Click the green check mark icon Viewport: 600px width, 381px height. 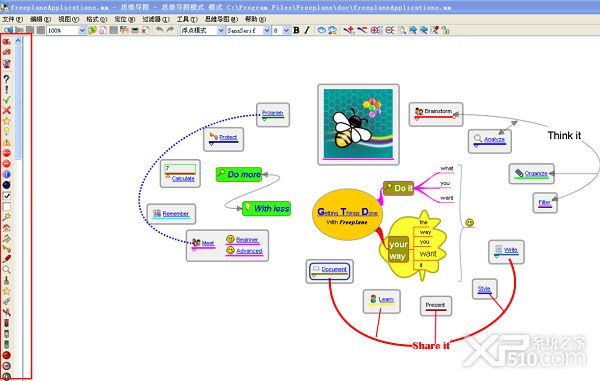pyautogui.click(x=7, y=100)
